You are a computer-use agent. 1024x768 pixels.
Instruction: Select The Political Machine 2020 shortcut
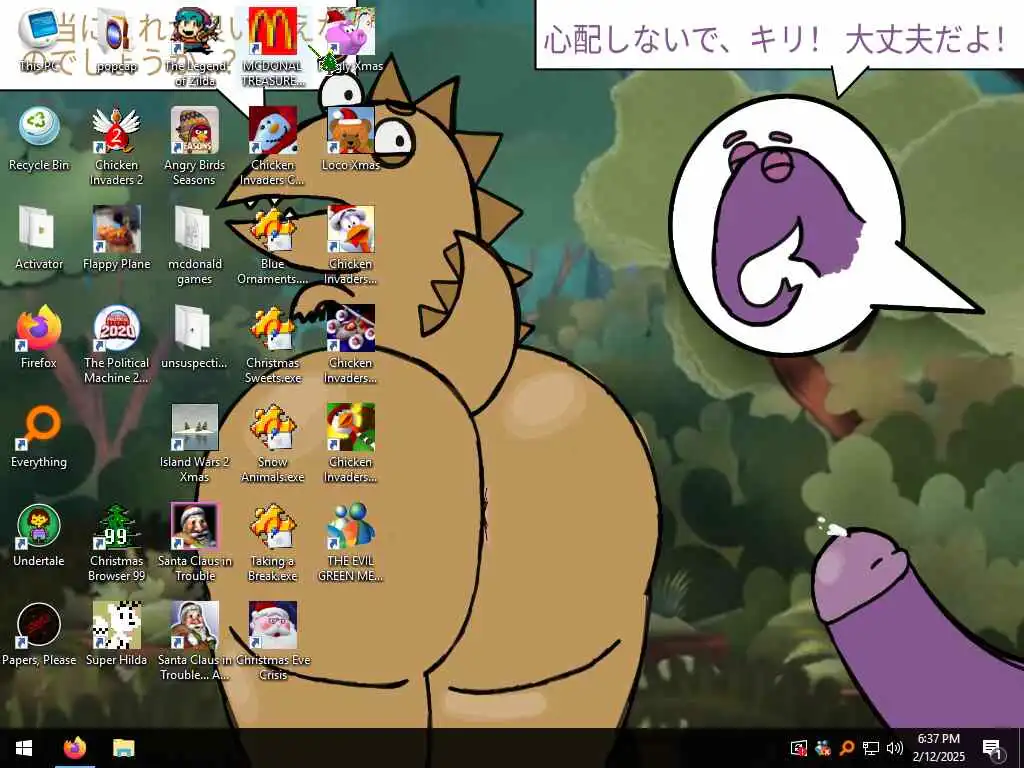[116, 345]
